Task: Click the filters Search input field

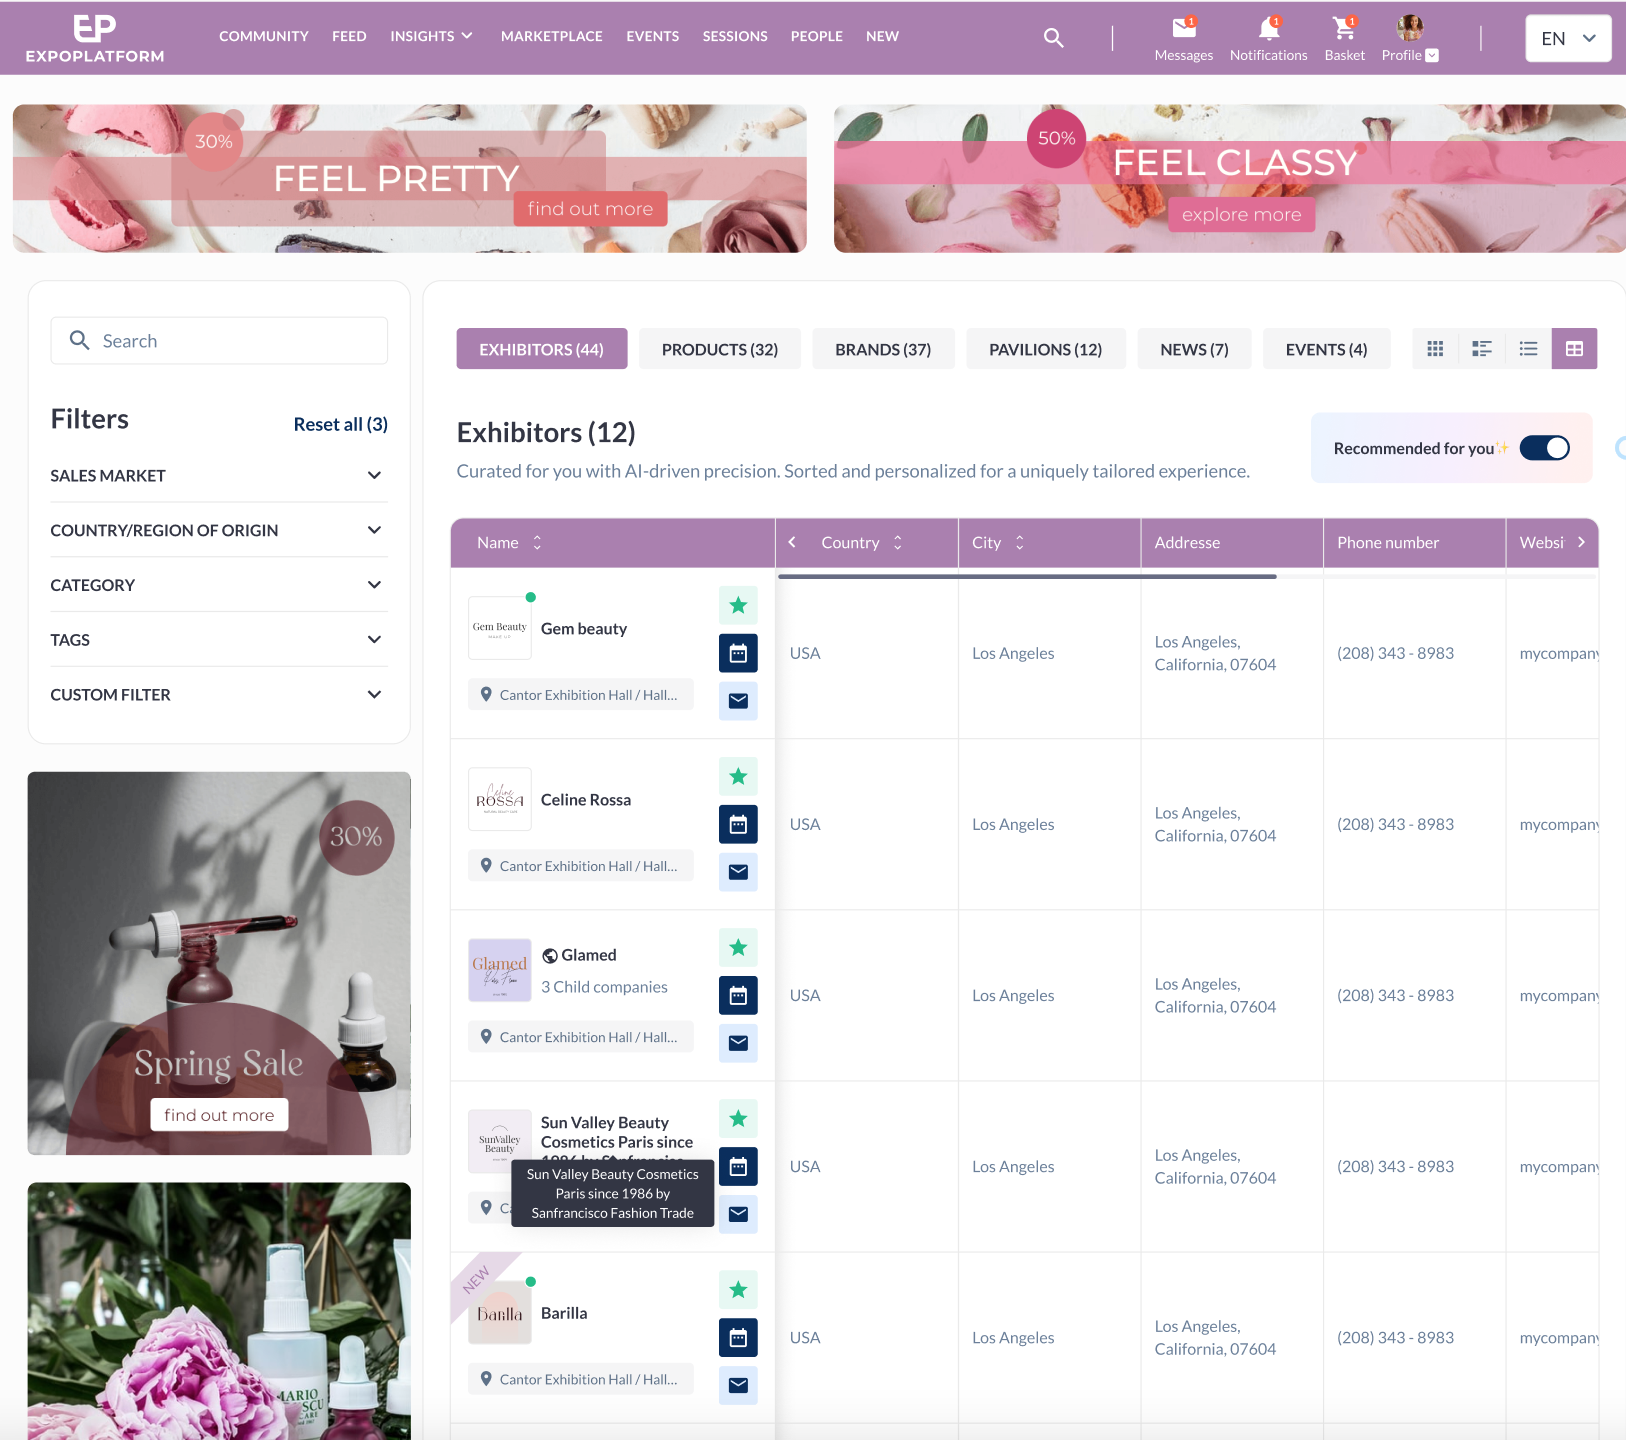Action: (x=219, y=341)
